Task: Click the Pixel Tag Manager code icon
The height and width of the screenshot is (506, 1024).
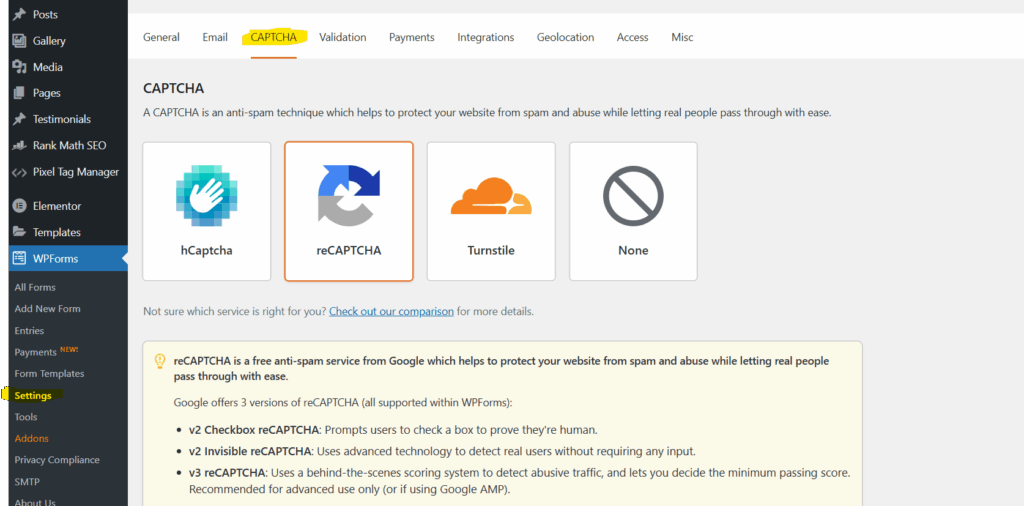Action: 19,171
